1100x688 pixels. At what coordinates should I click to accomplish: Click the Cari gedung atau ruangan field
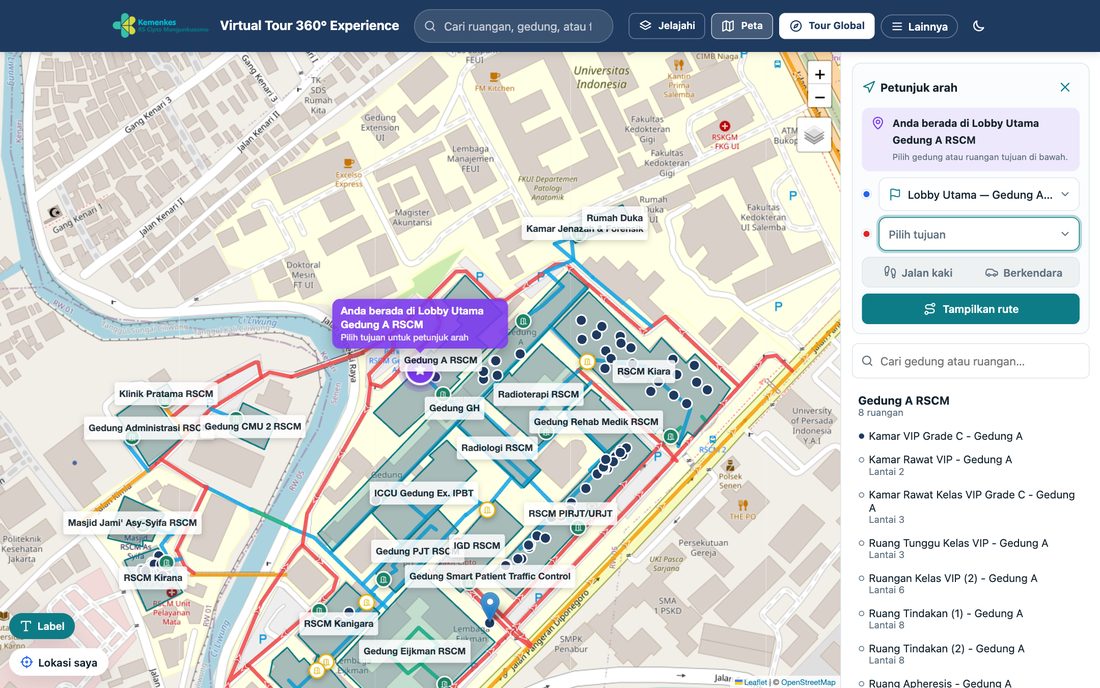click(x=970, y=361)
